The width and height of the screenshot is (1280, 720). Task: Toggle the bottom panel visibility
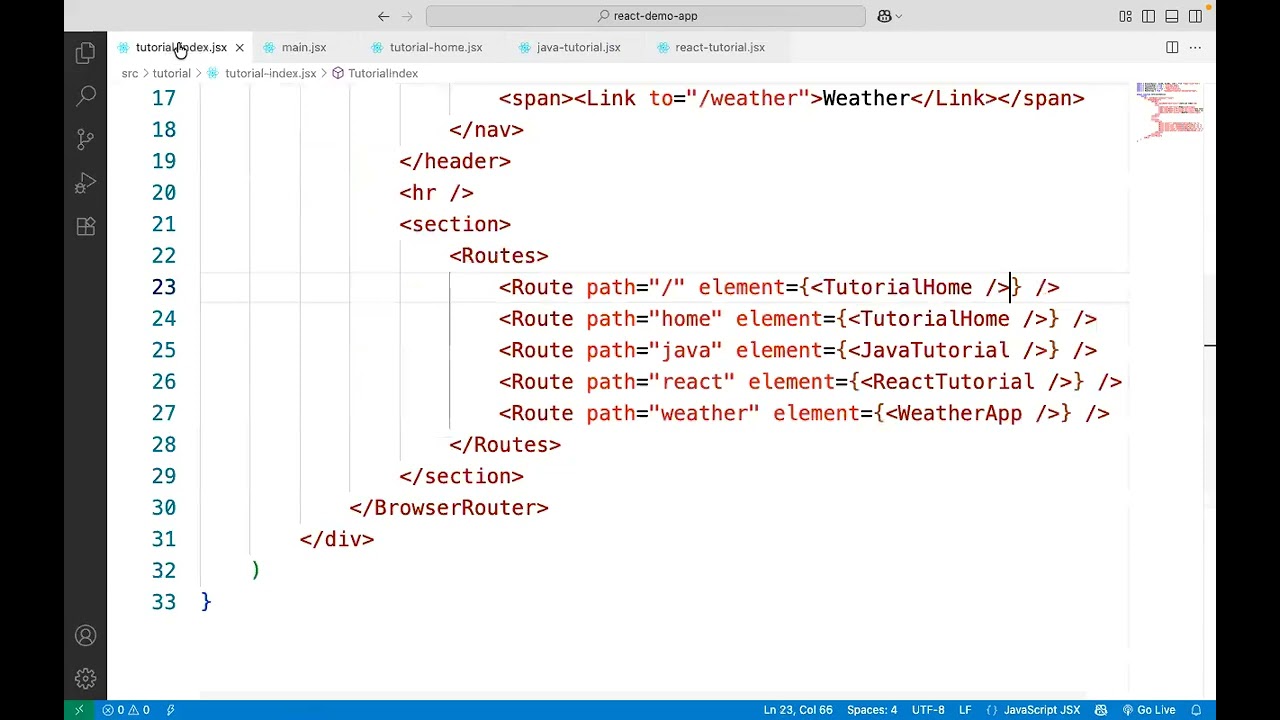tap(1172, 16)
